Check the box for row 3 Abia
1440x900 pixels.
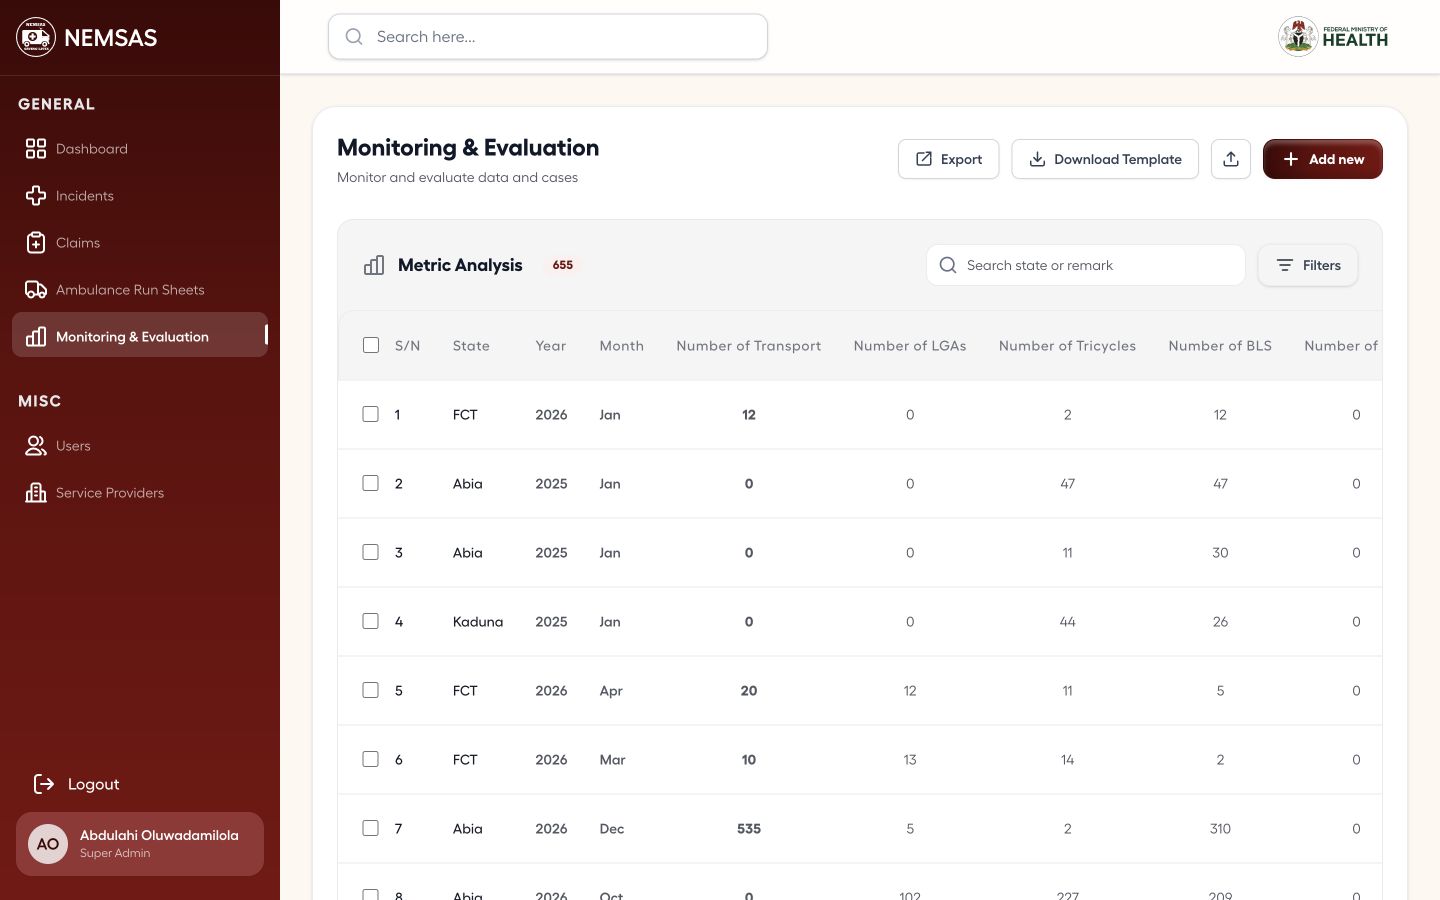(371, 552)
